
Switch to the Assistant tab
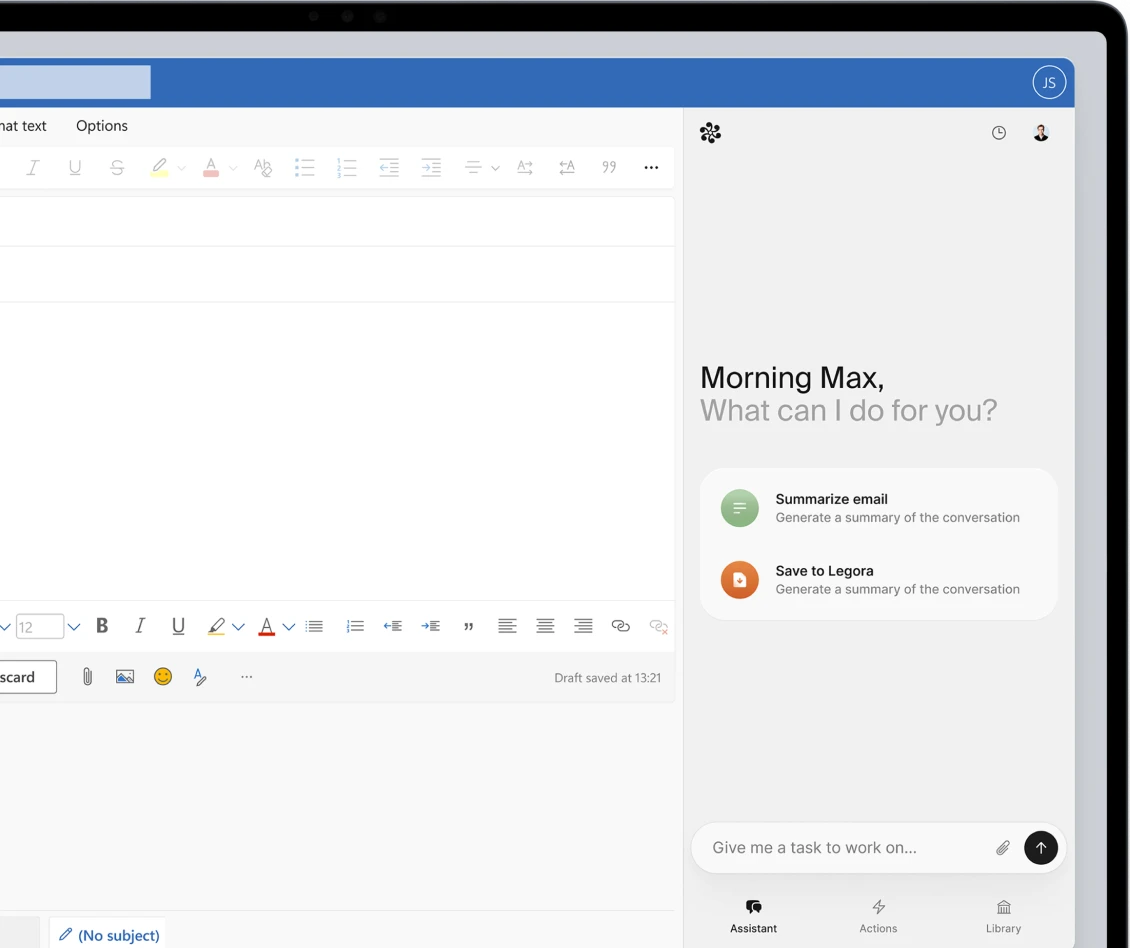coord(753,916)
